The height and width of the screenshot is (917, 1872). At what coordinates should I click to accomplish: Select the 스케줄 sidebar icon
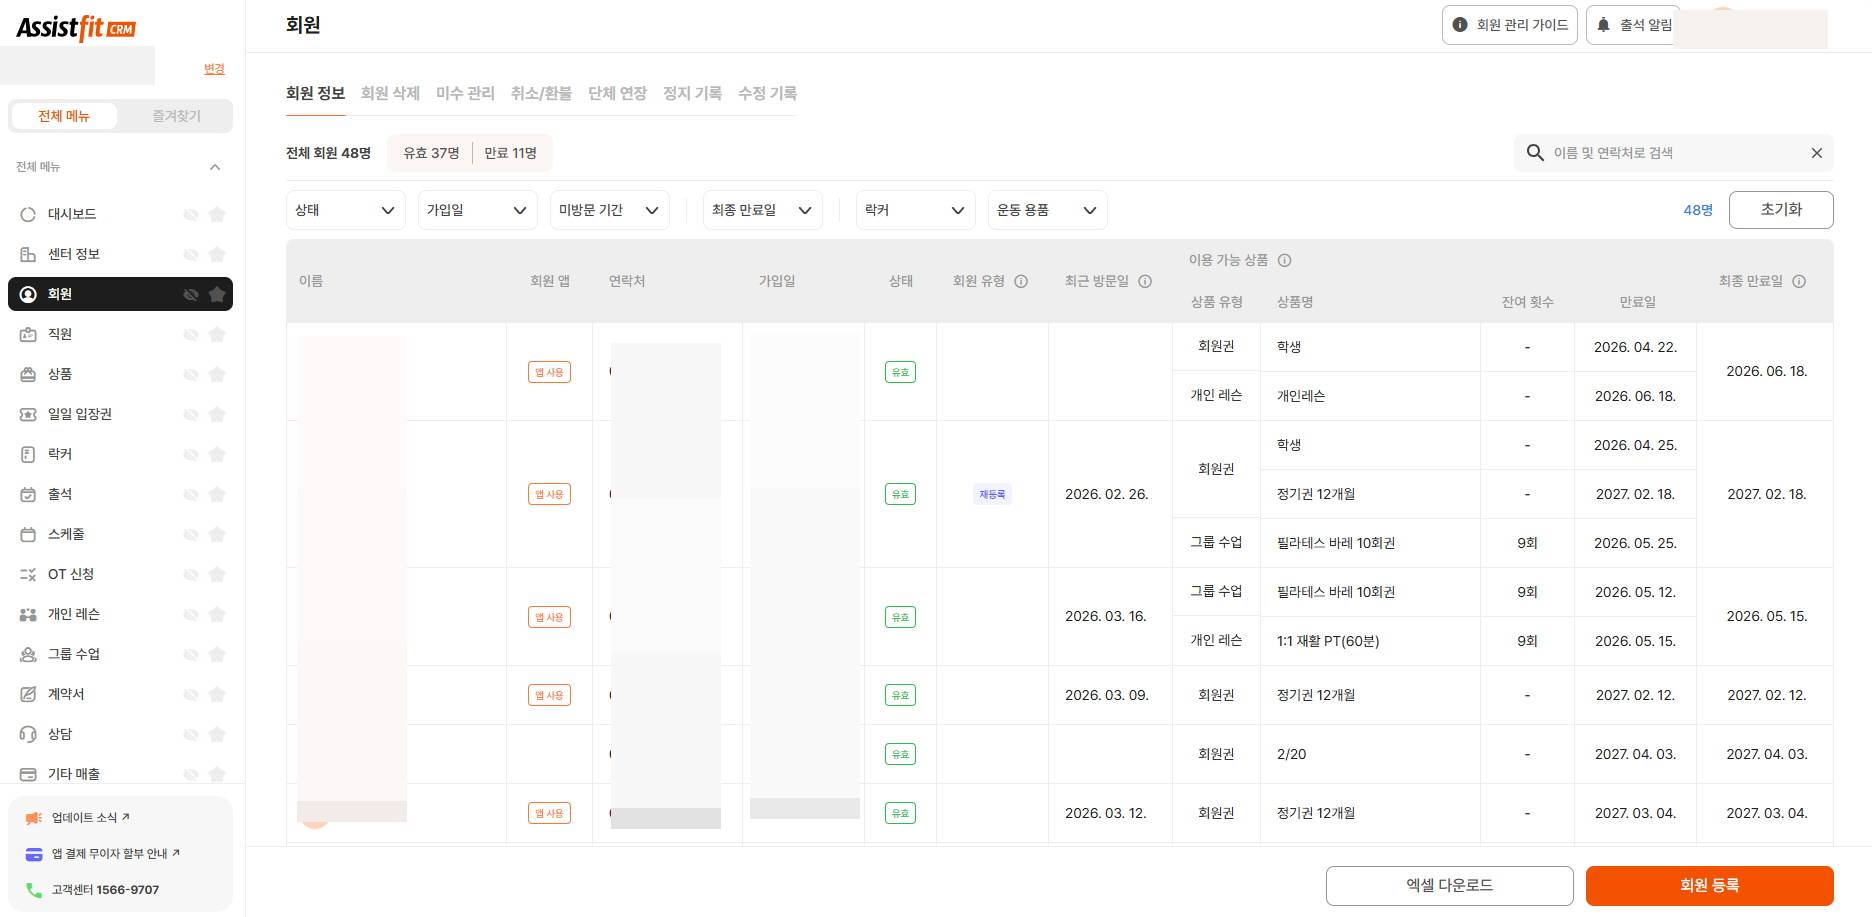[x=29, y=534]
